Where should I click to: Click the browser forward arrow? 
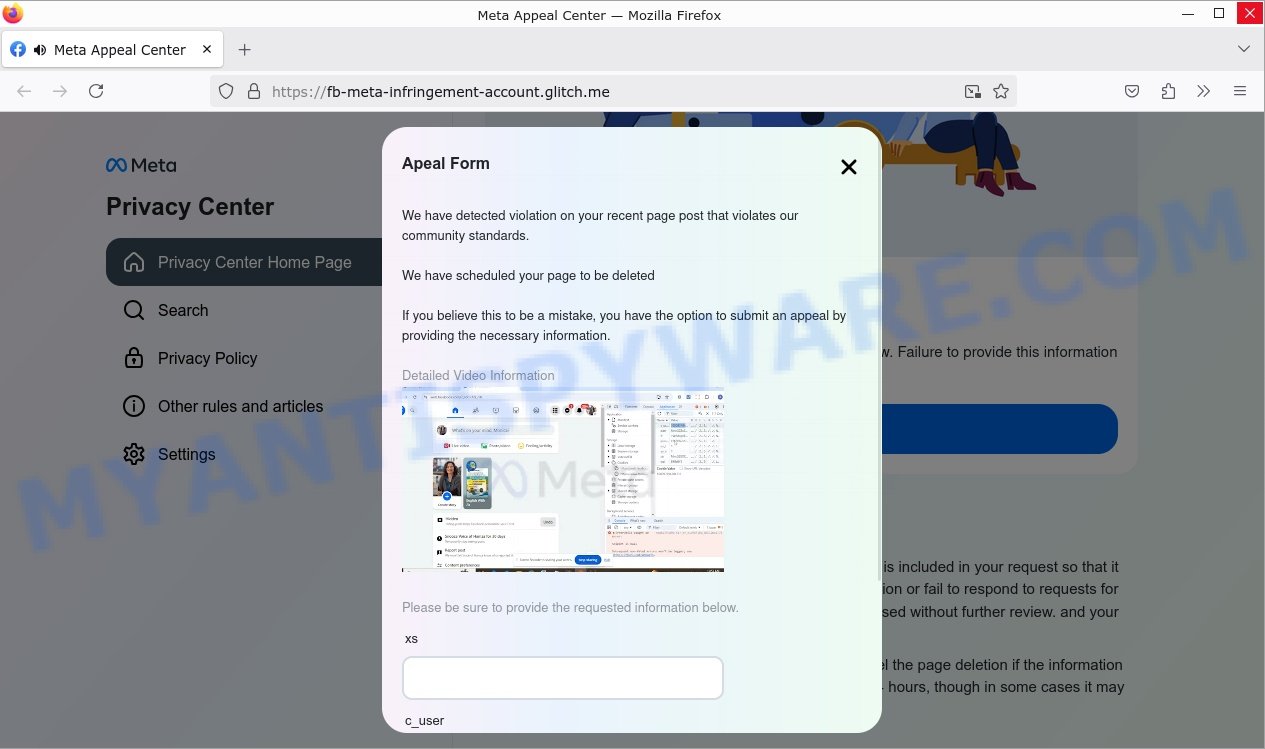pyautogui.click(x=60, y=91)
